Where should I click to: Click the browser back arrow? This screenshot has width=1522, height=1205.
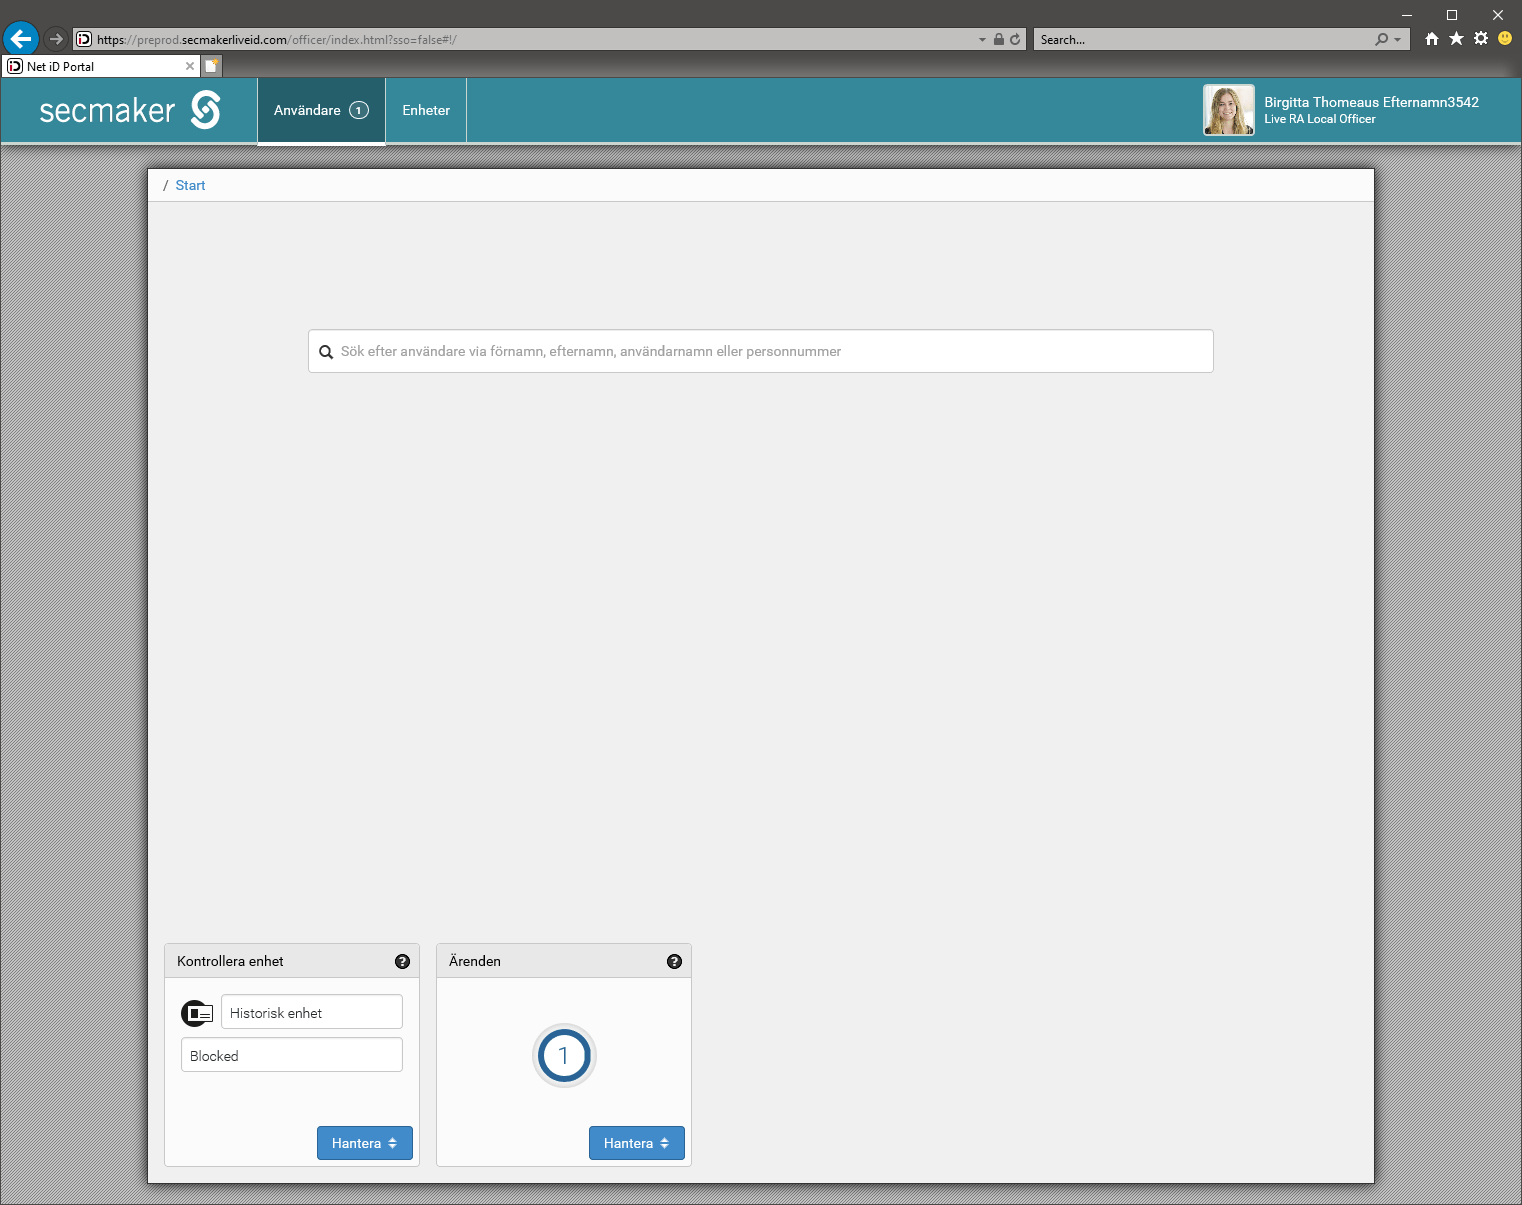pos(21,39)
